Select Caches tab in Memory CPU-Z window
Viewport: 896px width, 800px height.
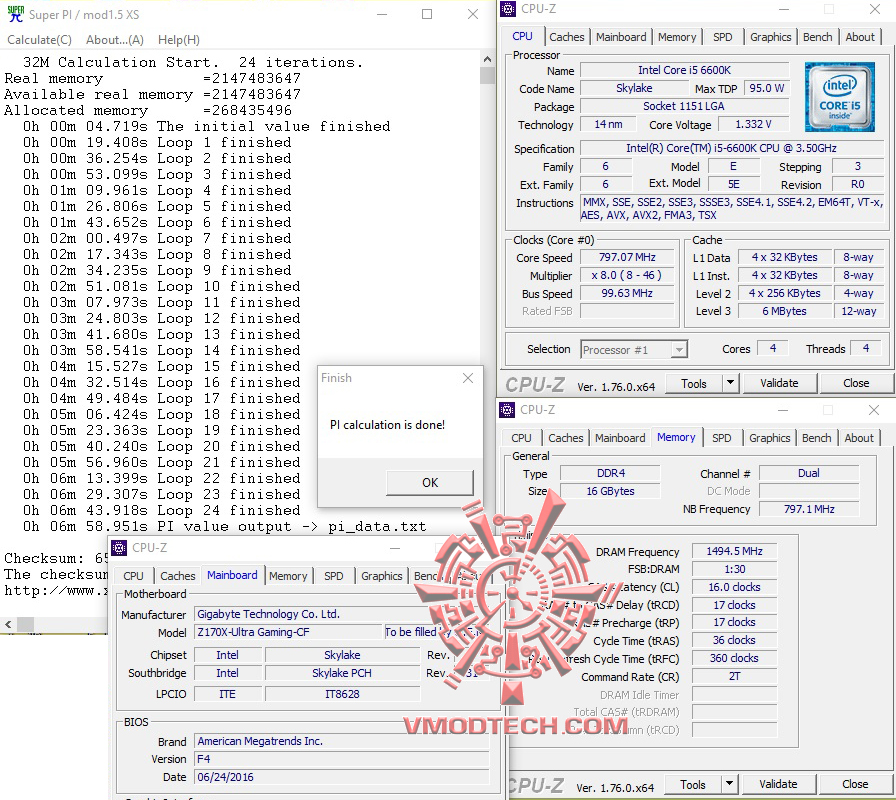pos(565,438)
